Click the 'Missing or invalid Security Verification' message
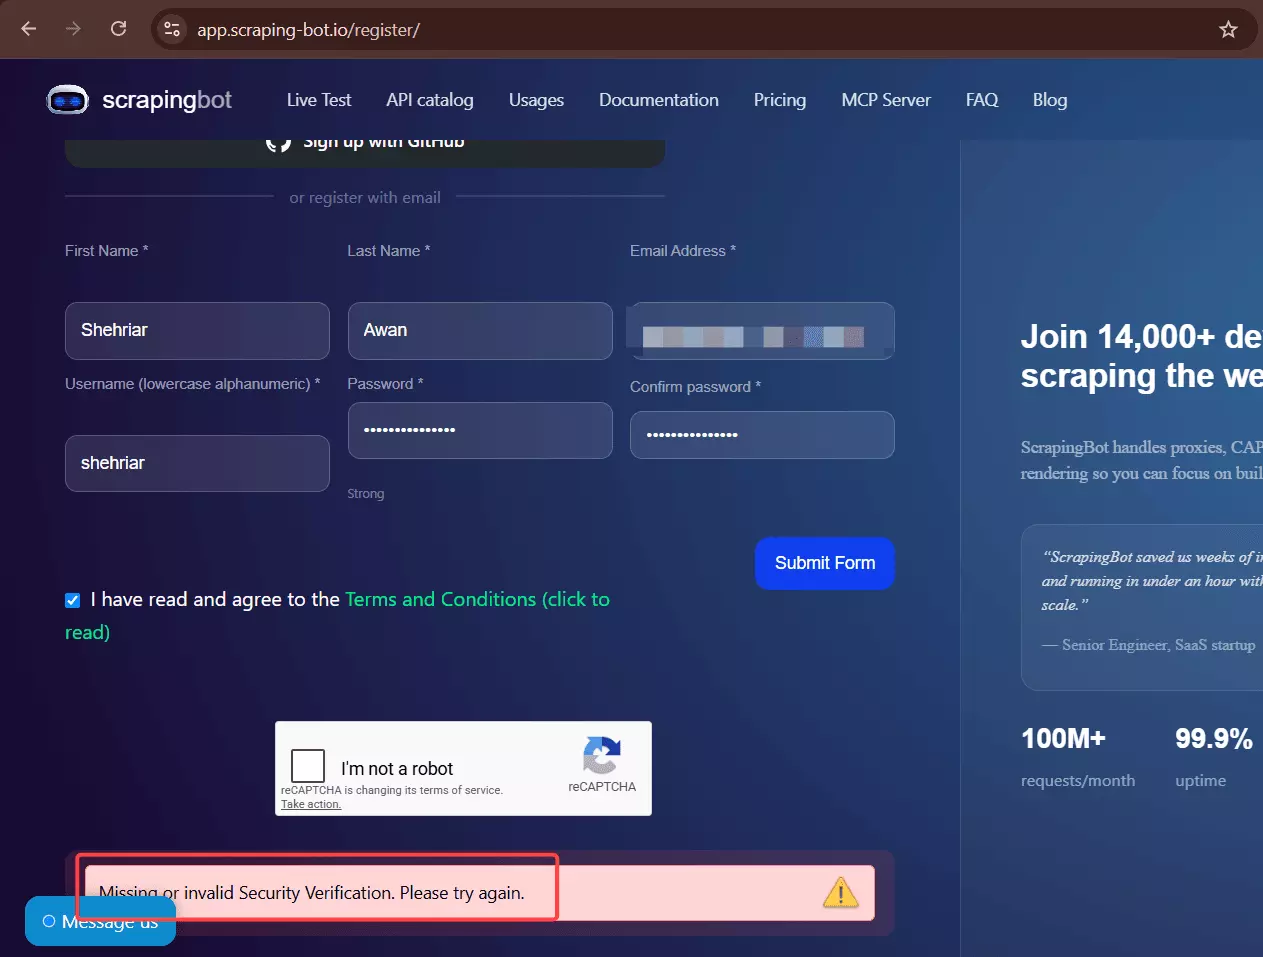 click(x=311, y=893)
